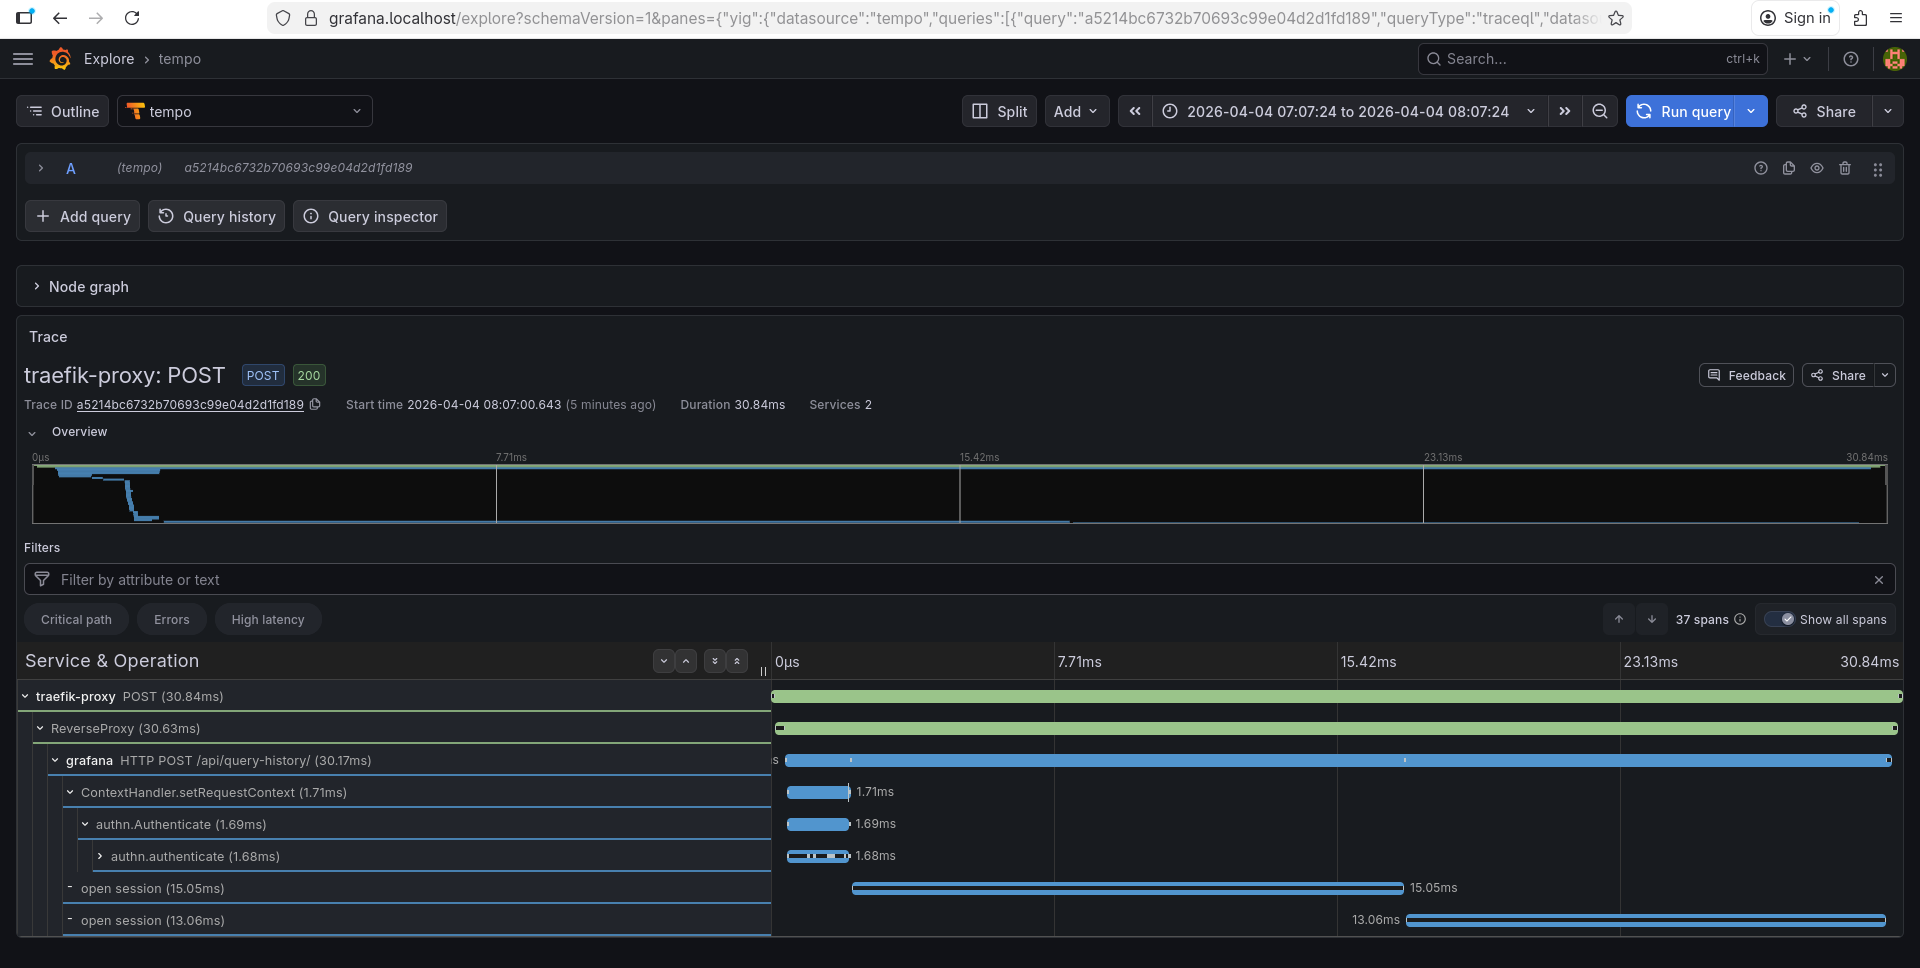1920x968 pixels.
Task: Click the Sign in button
Action: tap(1796, 18)
